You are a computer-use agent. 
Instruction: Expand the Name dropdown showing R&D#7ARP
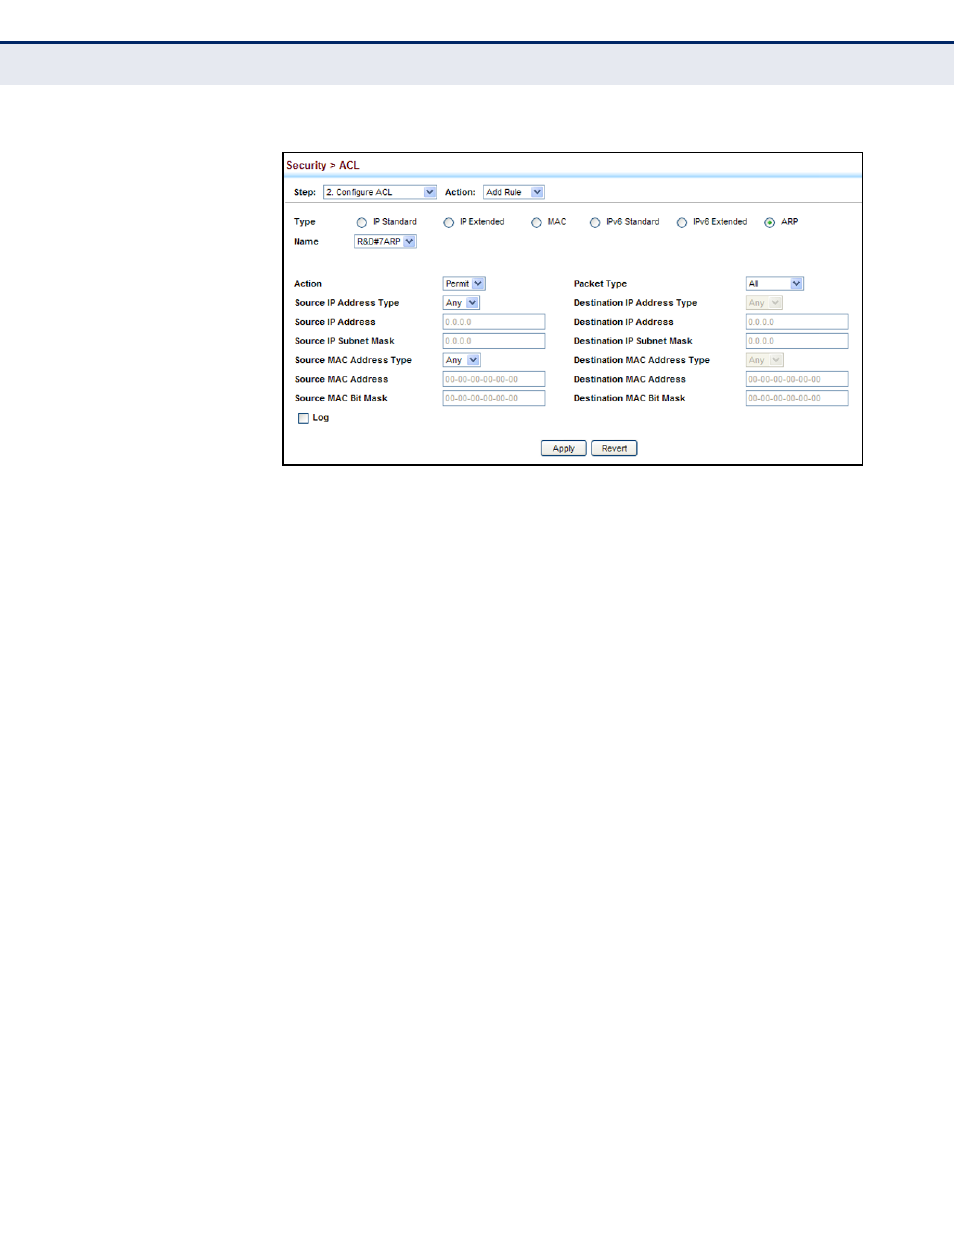click(x=384, y=241)
